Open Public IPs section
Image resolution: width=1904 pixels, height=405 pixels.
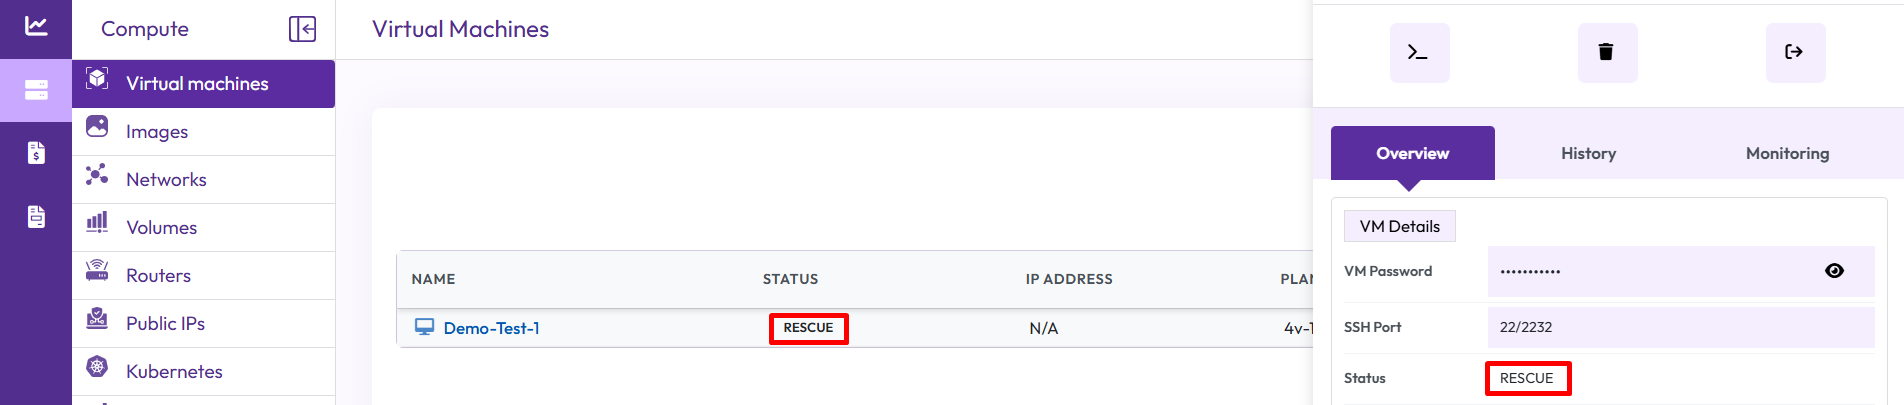165,324
